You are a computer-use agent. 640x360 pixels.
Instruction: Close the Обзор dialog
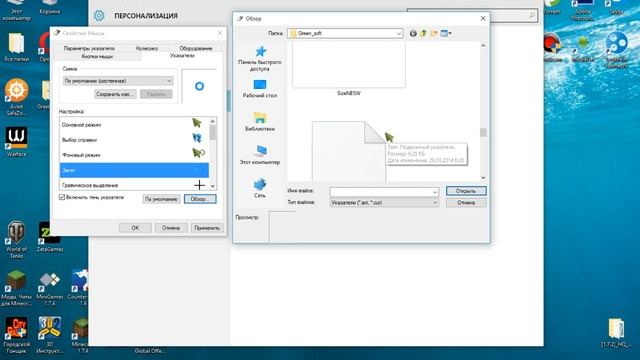pos(483,18)
